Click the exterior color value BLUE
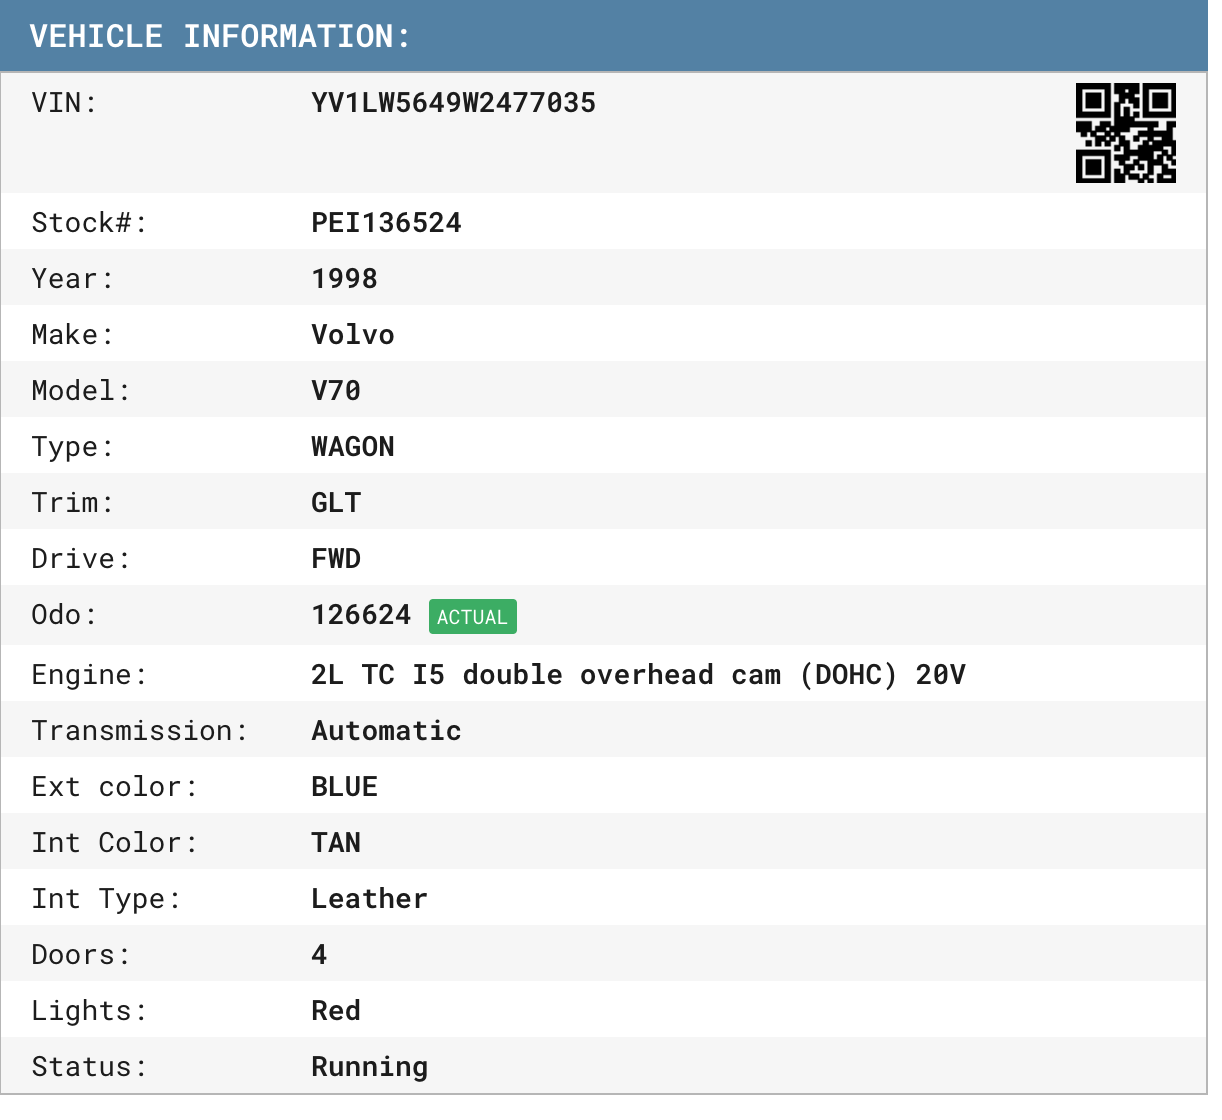 click(x=344, y=787)
